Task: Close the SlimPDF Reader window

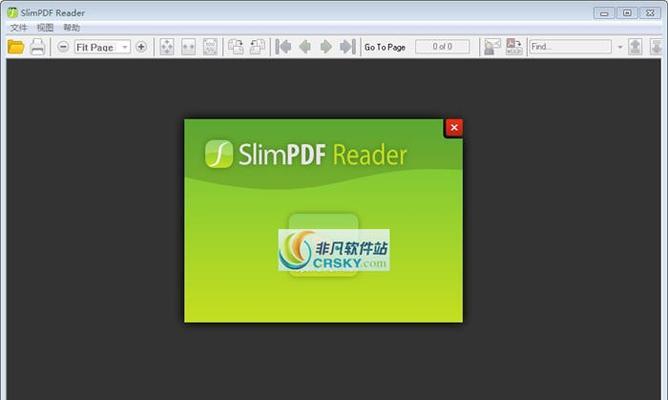Action: pyautogui.click(x=650, y=13)
